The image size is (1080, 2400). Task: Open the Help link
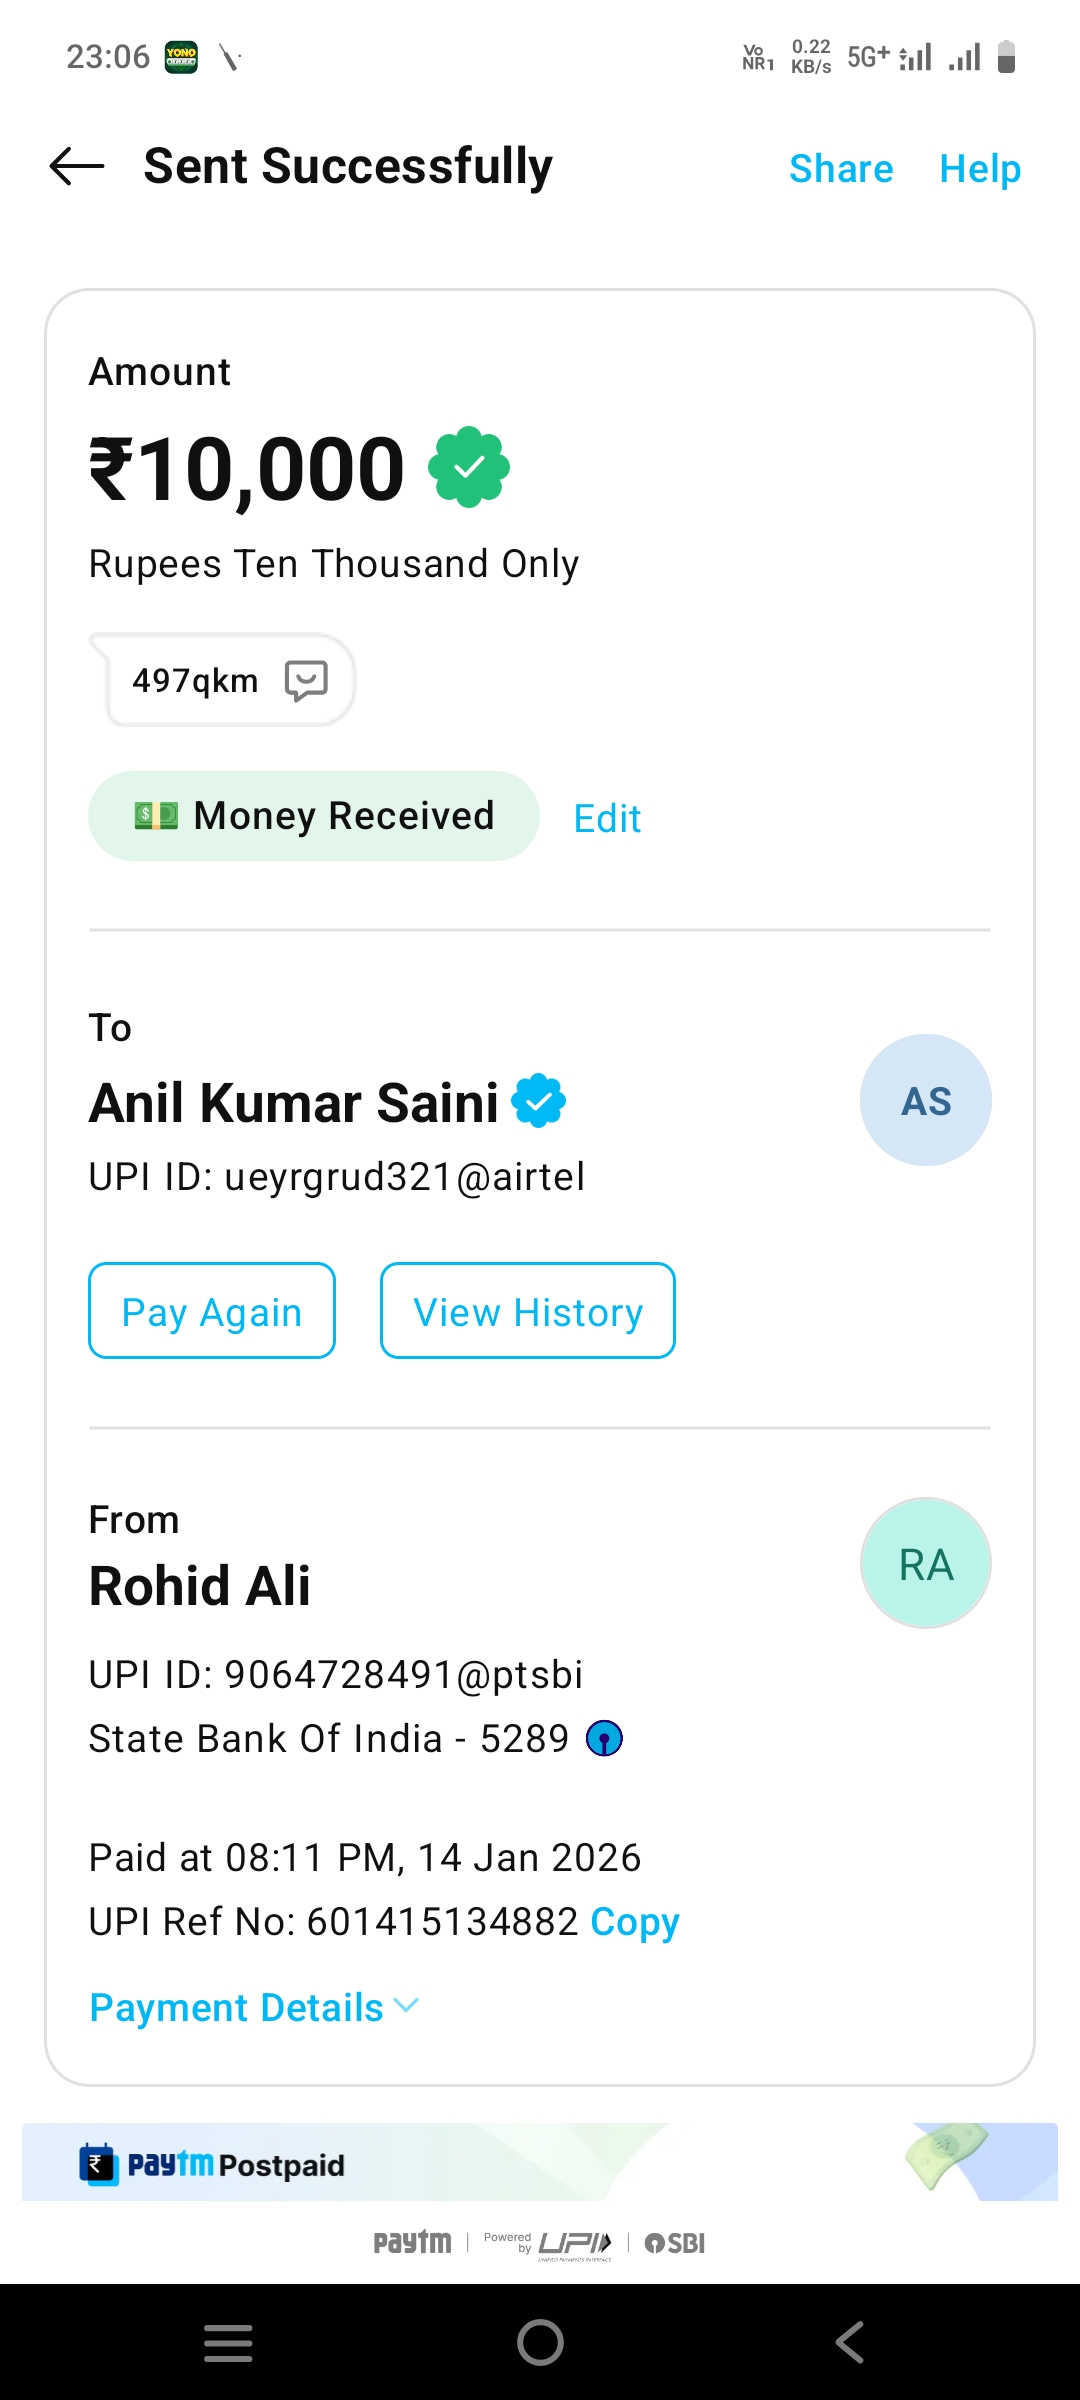pyautogui.click(x=979, y=169)
